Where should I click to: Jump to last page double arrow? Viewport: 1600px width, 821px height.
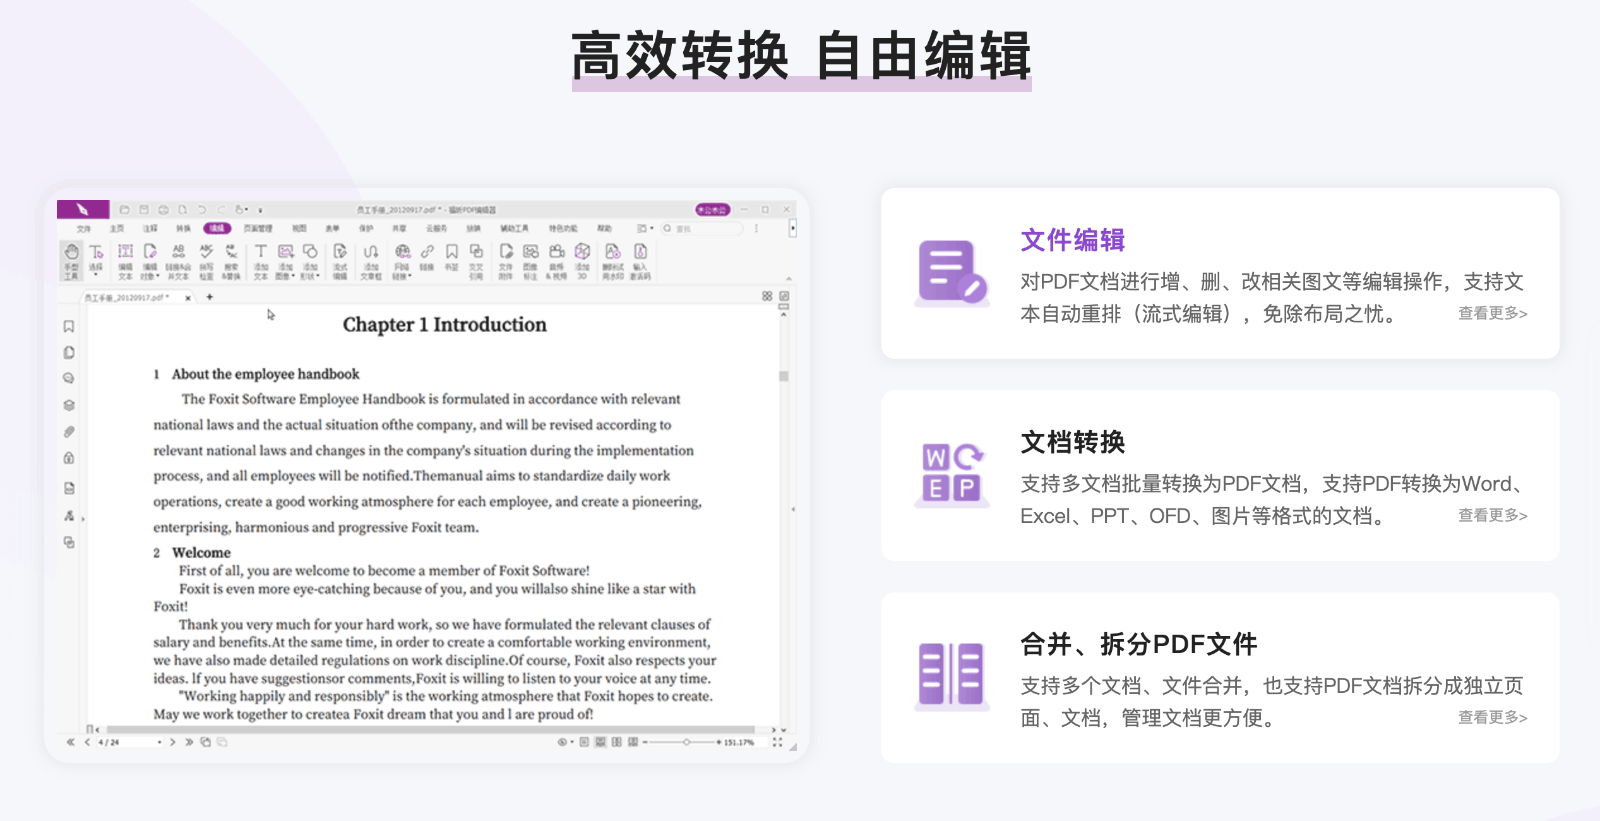point(189,742)
